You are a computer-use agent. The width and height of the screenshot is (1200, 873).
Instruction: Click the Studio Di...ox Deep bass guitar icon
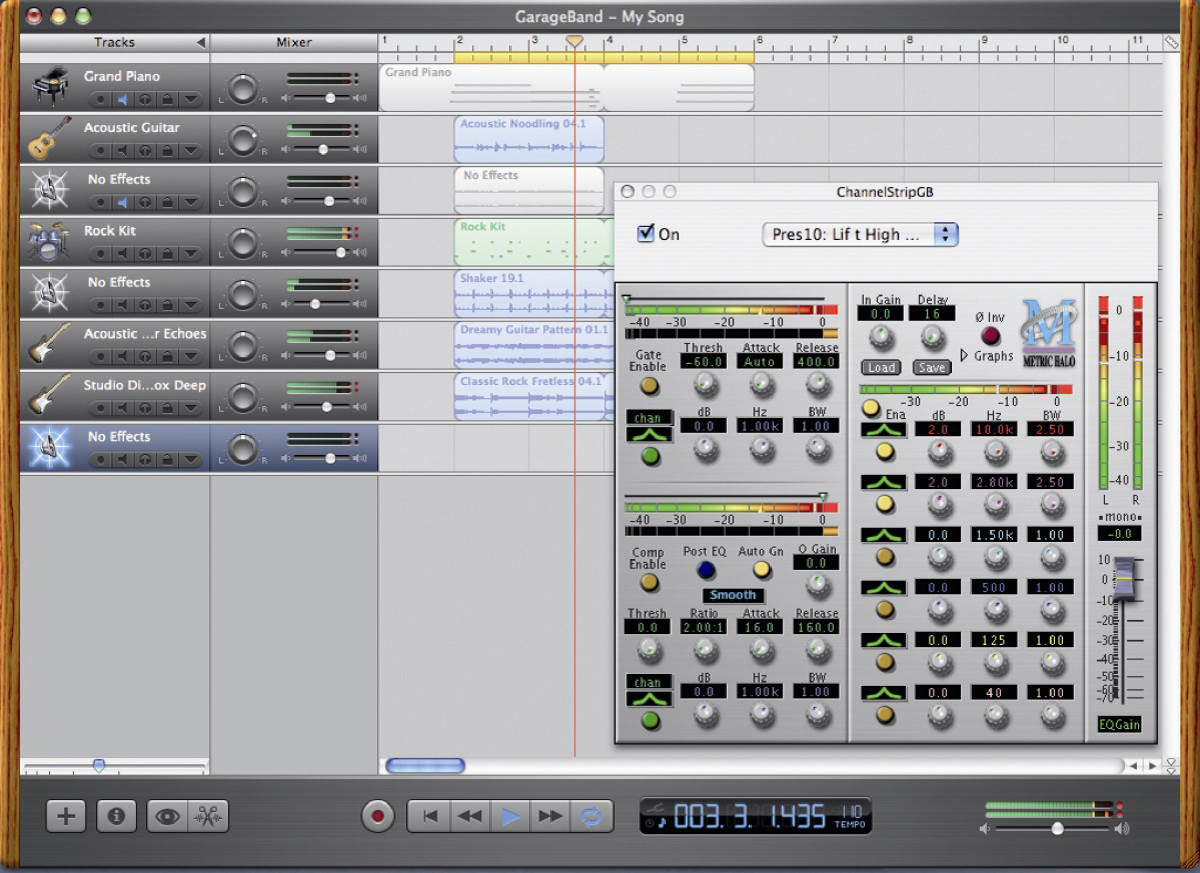49,396
